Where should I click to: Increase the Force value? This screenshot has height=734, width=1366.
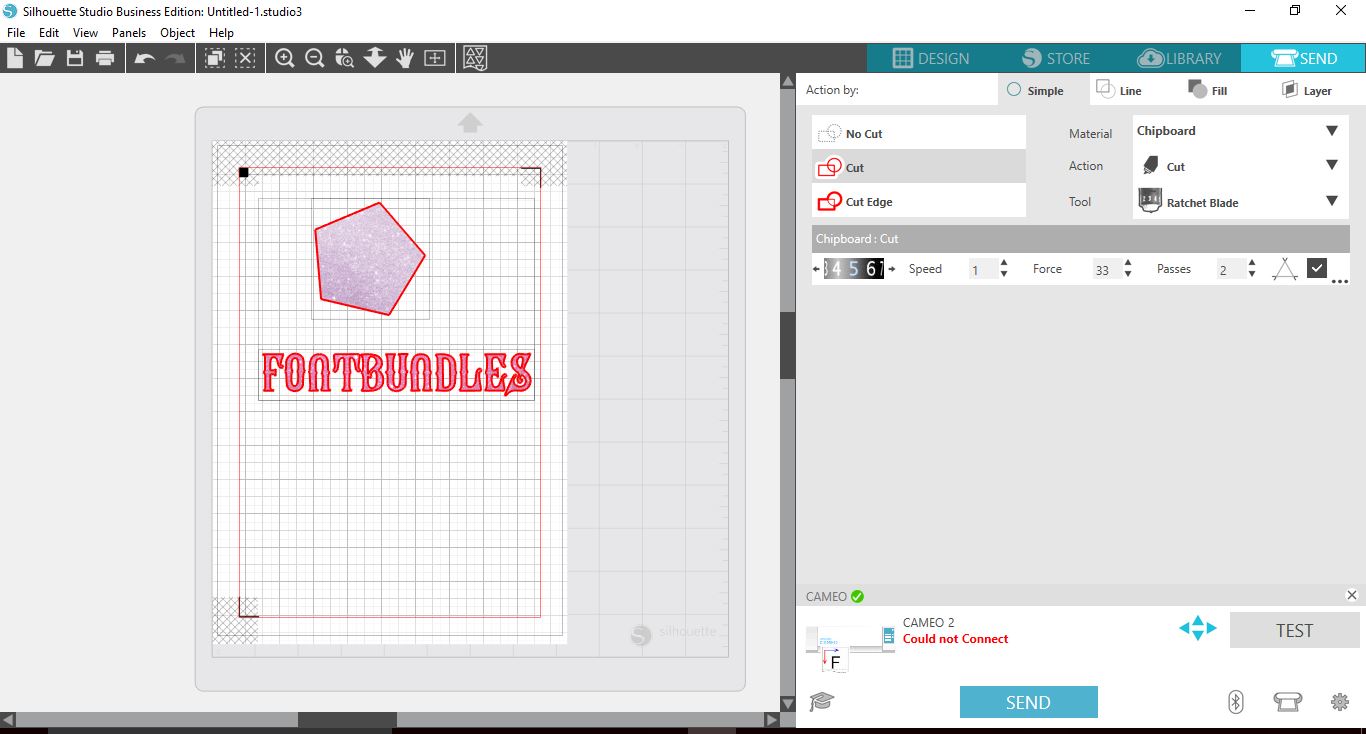click(1128, 264)
